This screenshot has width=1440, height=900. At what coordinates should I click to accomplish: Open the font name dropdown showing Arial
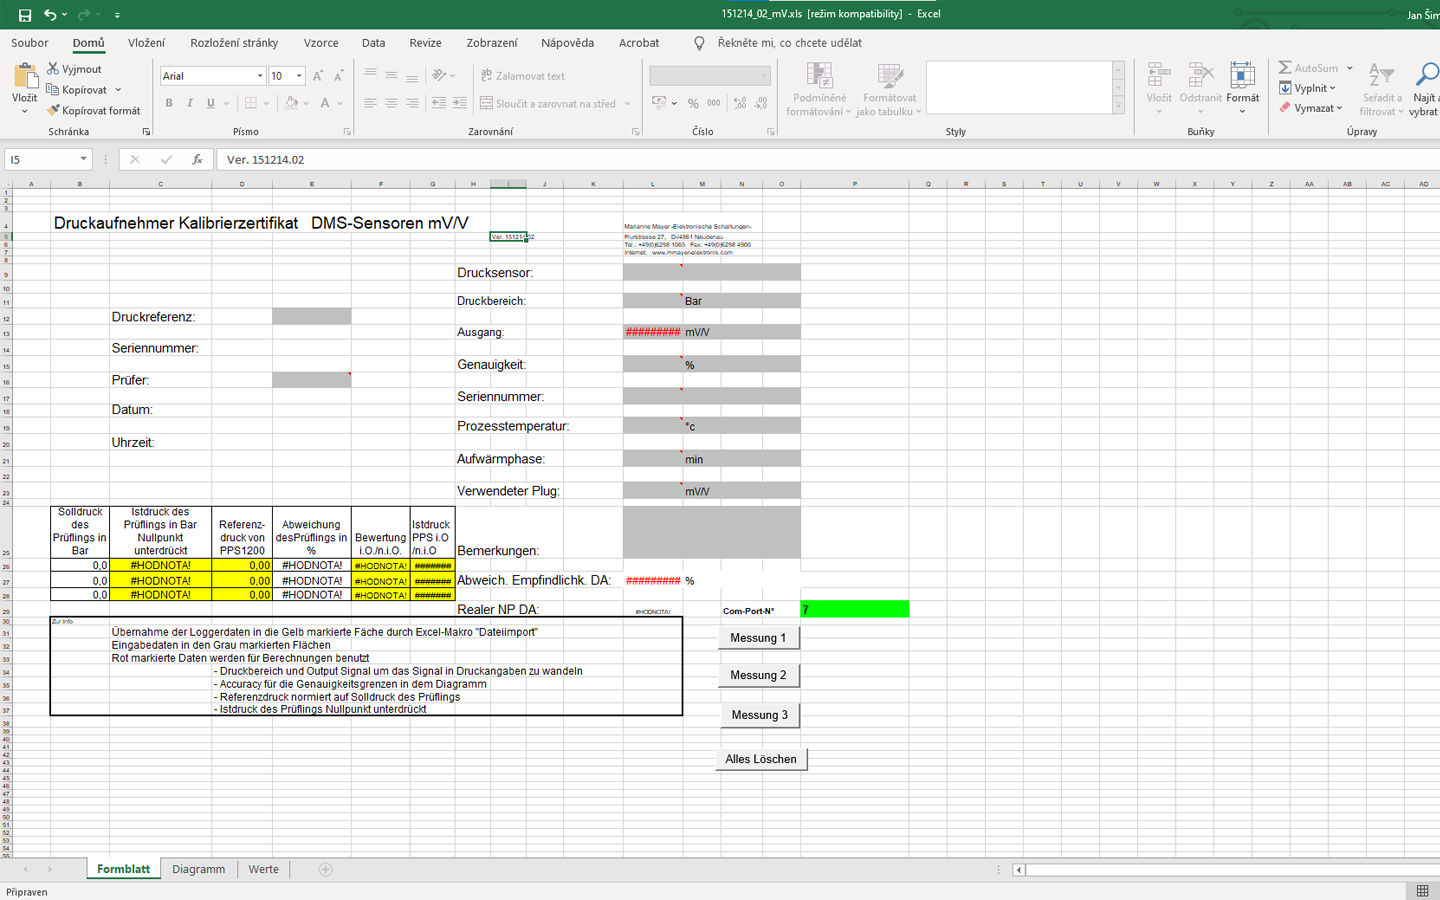point(260,76)
